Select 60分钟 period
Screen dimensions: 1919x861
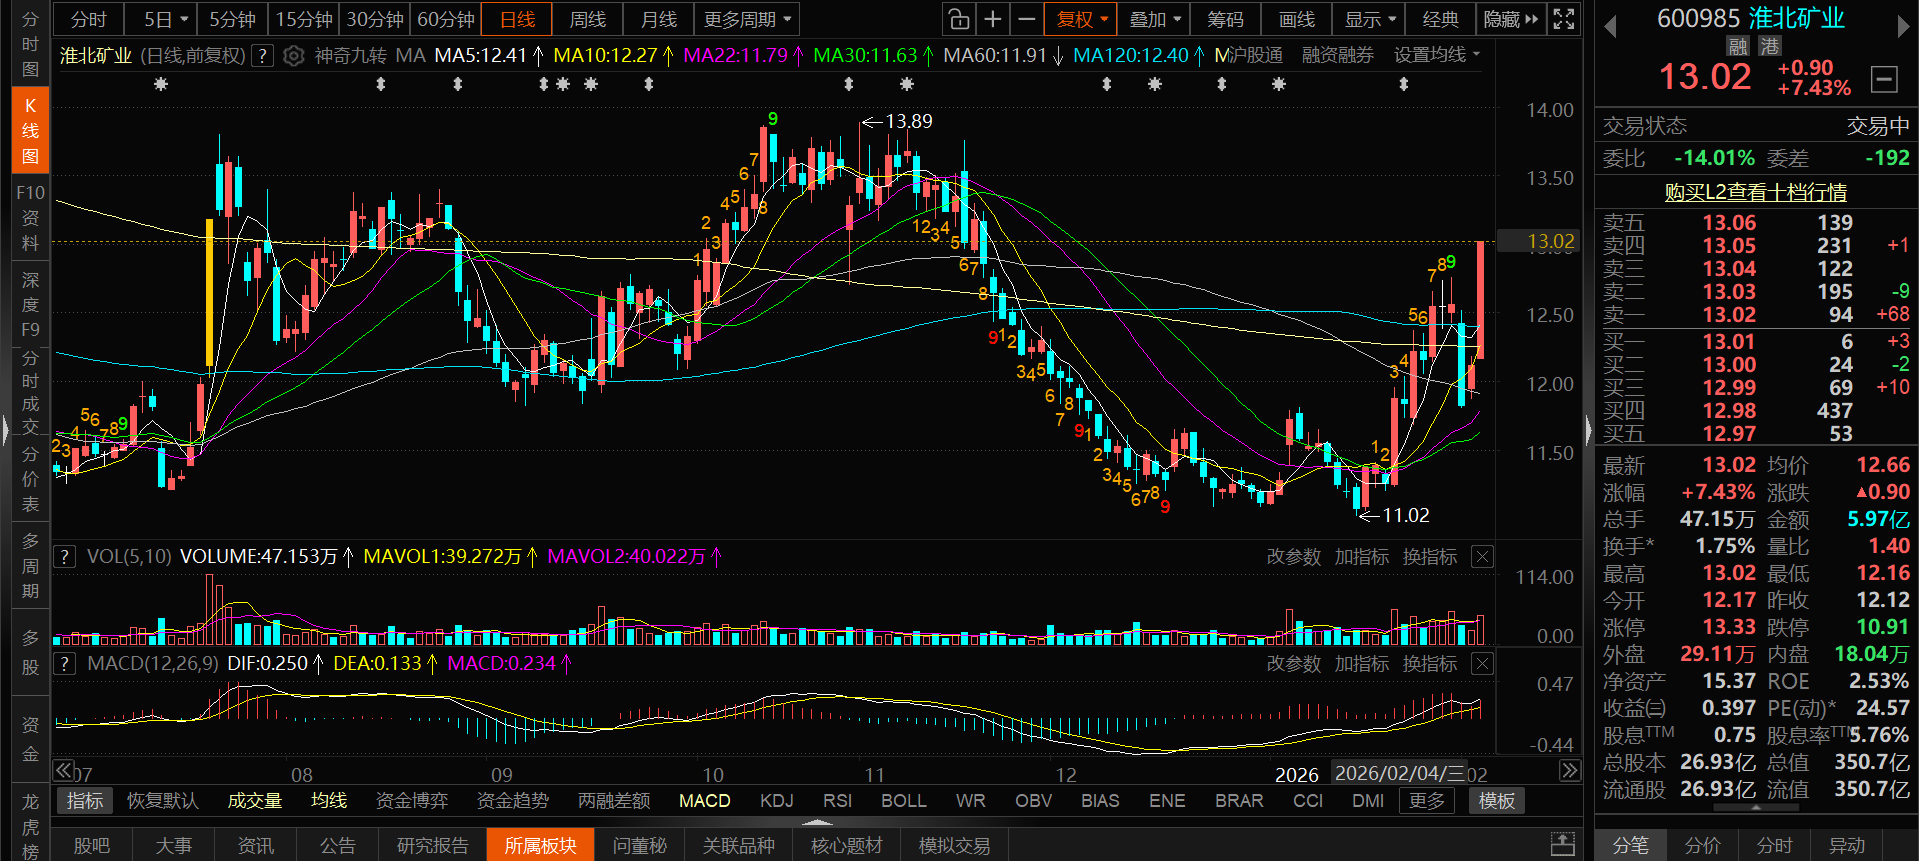point(446,19)
